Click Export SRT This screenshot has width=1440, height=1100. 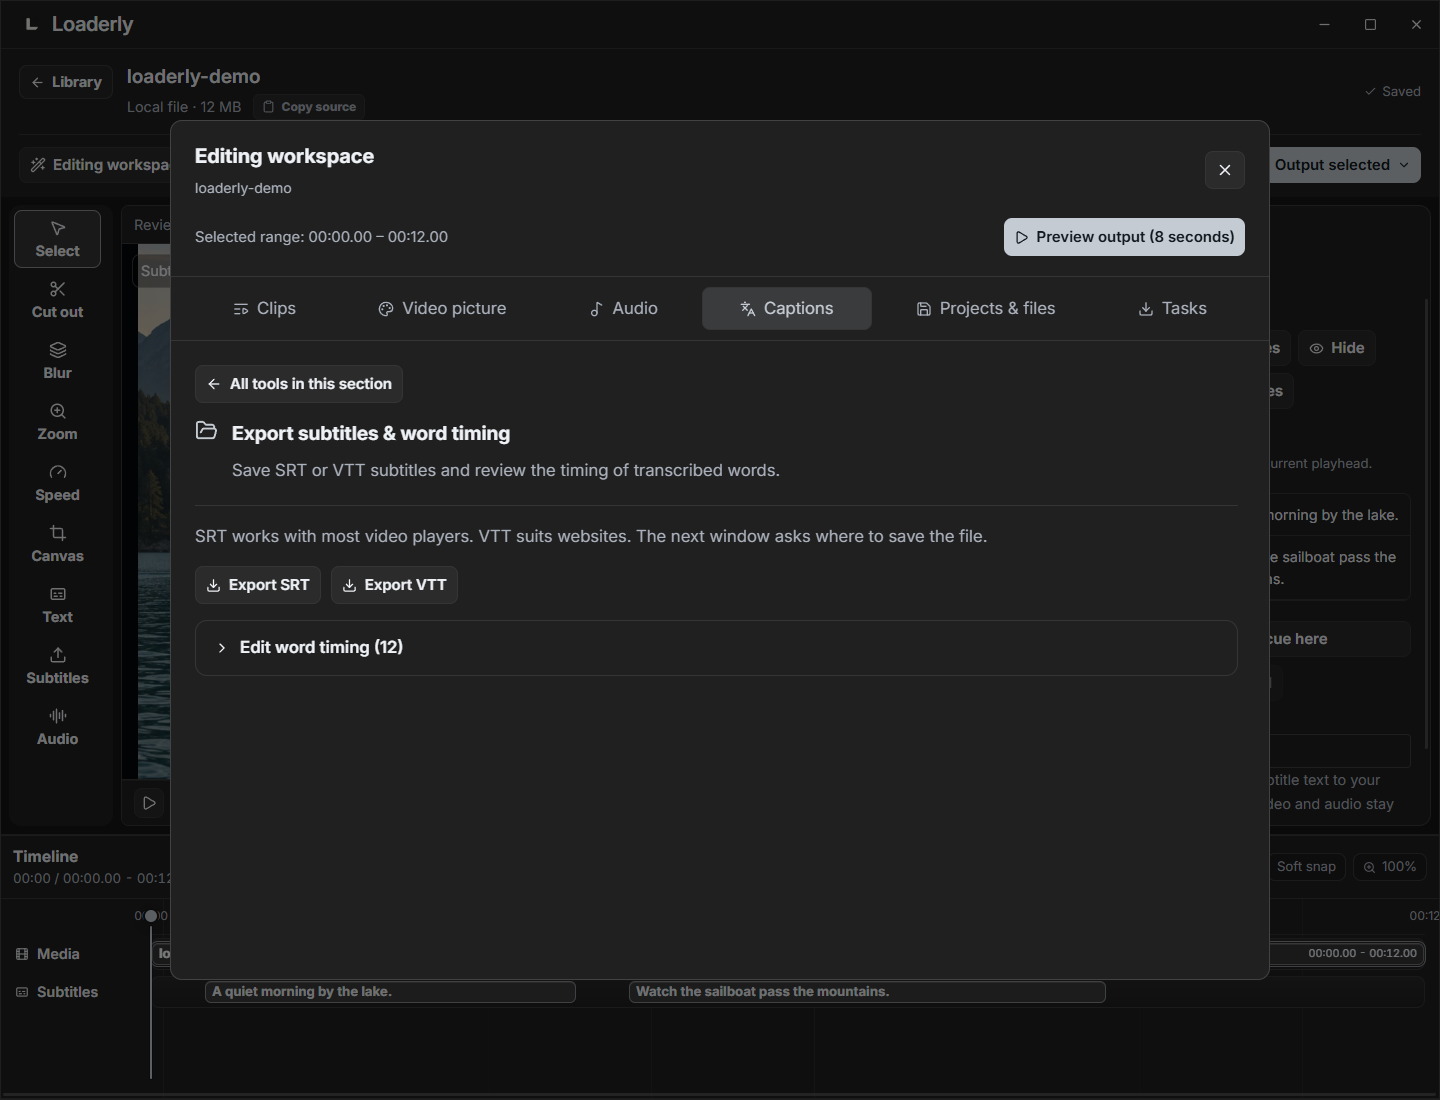tap(258, 585)
